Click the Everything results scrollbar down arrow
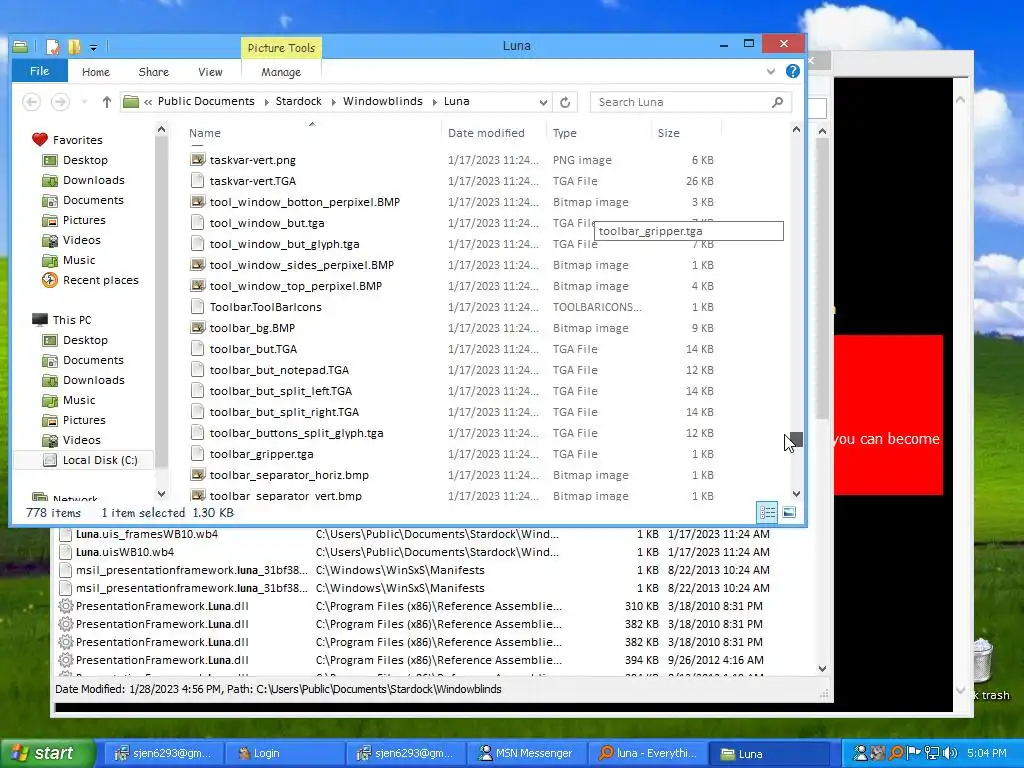 pyautogui.click(x=822, y=669)
